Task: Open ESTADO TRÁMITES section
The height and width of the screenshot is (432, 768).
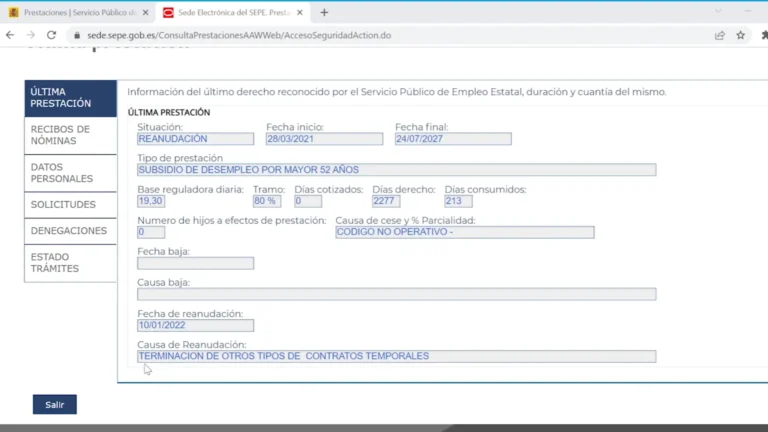Action: pyautogui.click(x=71, y=263)
